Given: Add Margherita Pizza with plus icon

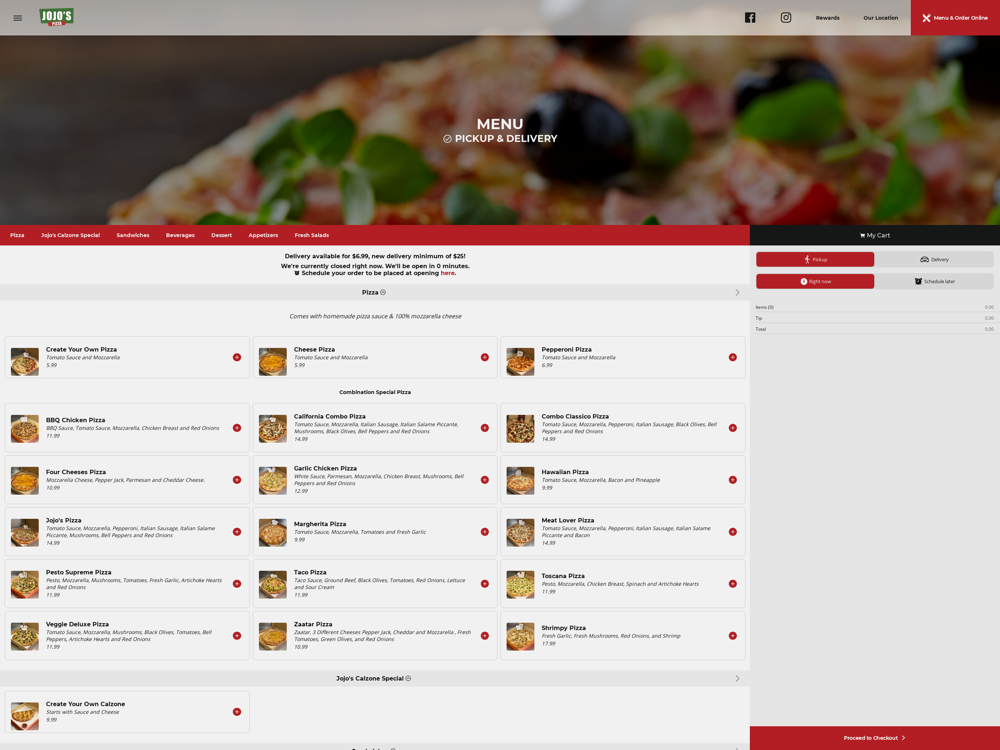Looking at the screenshot, I should coord(485,532).
